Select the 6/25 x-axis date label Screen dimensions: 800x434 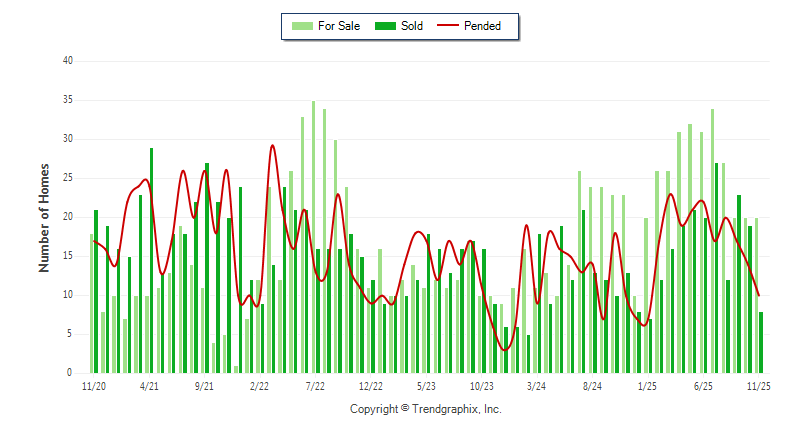(x=703, y=385)
